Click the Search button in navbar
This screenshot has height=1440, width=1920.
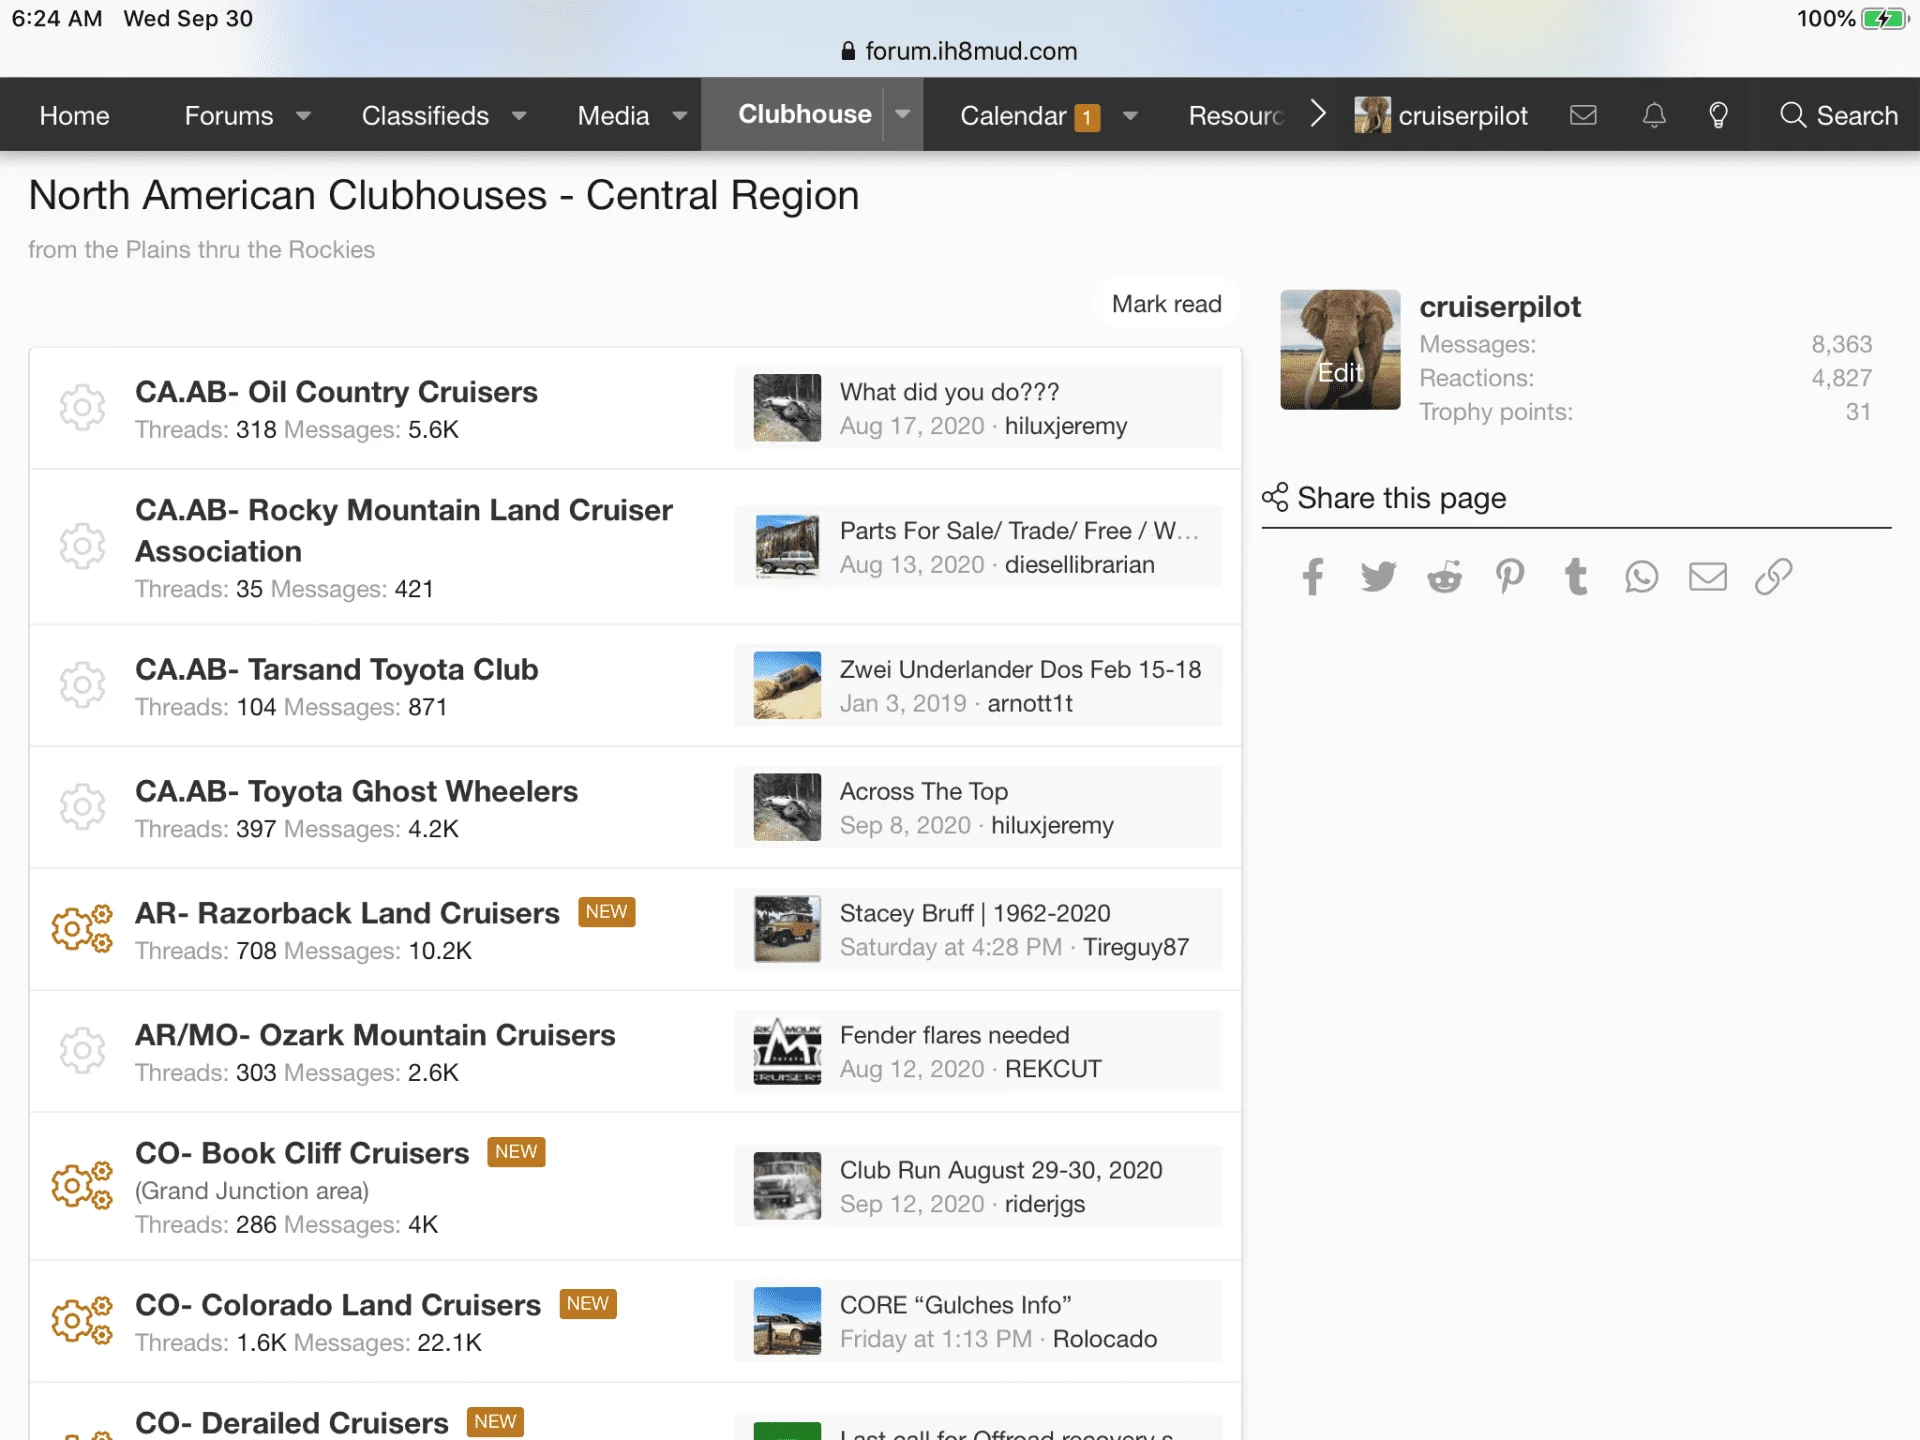[x=1838, y=115]
